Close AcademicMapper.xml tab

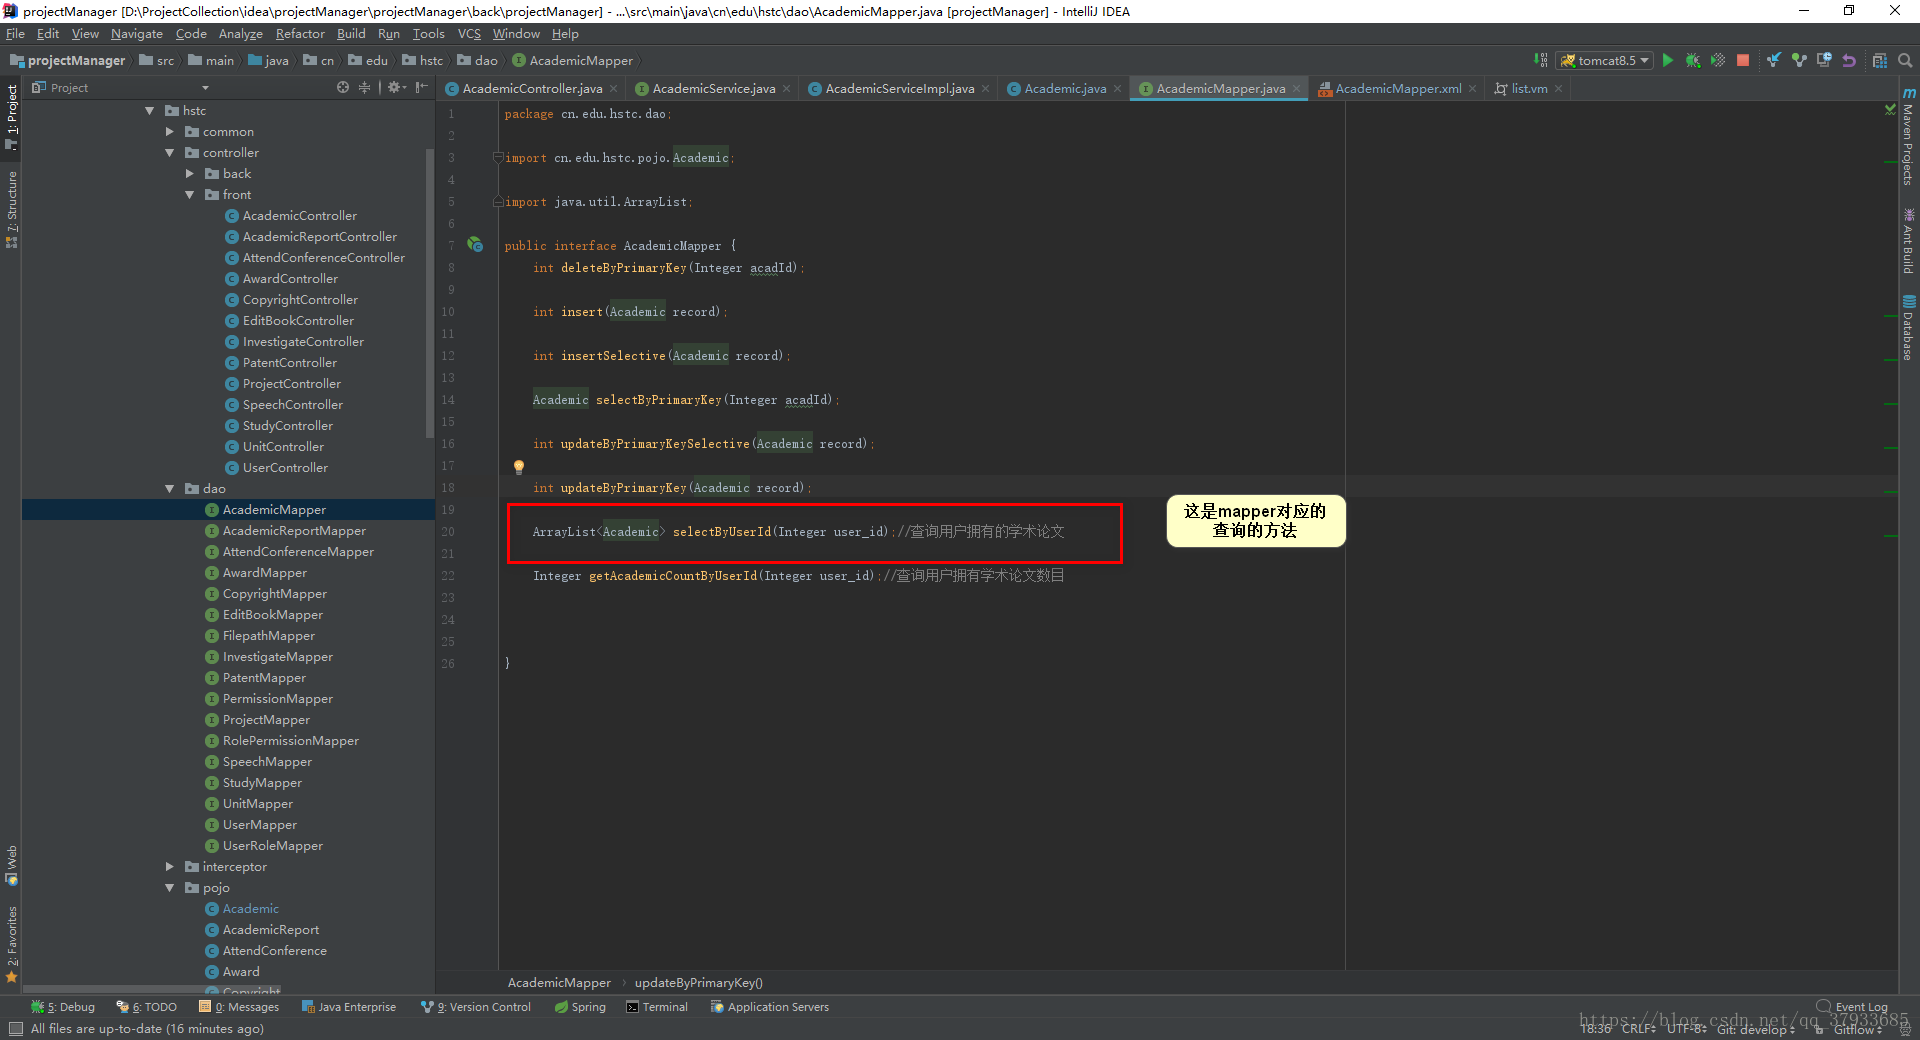[x=1472, y=89]
